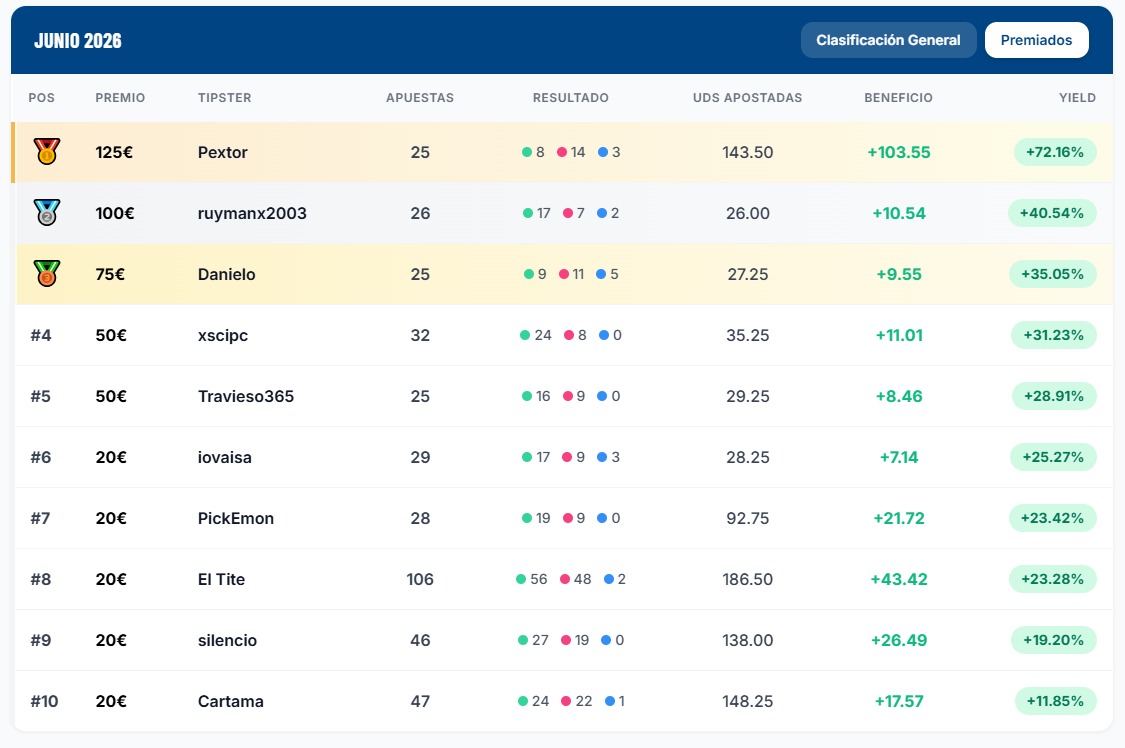Click the +23.42% yield badge
This screenshot has width=1125, height=748.
point(1053,518)
